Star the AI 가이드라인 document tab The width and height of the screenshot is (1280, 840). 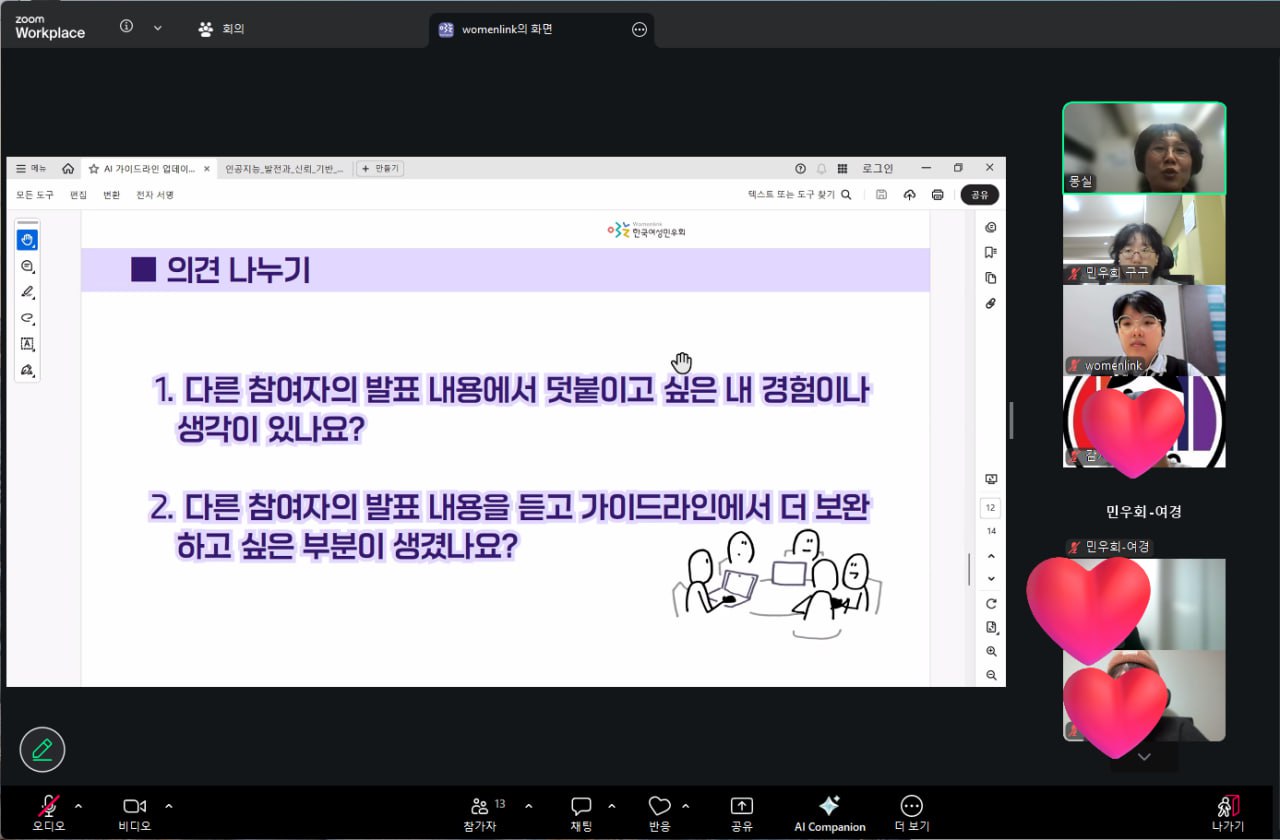(x=94, y=169)
